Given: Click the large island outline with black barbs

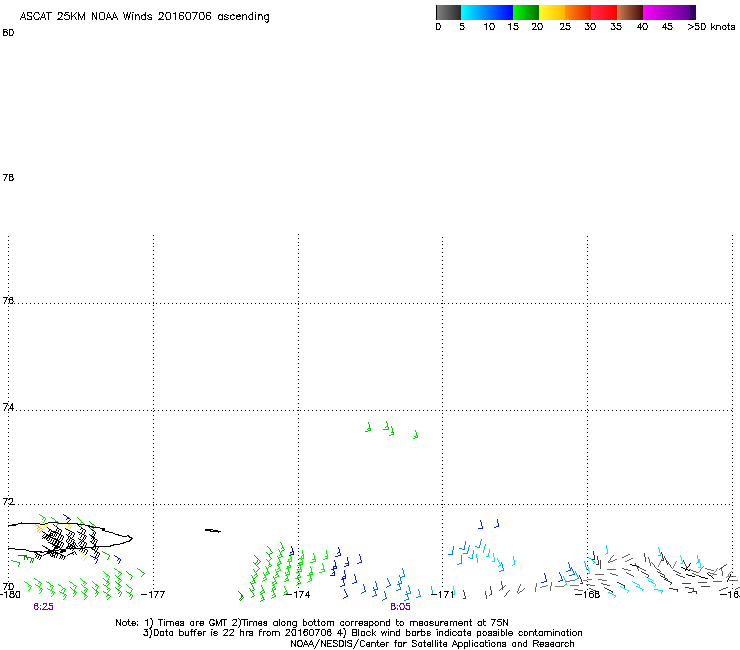Looking at the screenshot, I should [x=69, y=539].
